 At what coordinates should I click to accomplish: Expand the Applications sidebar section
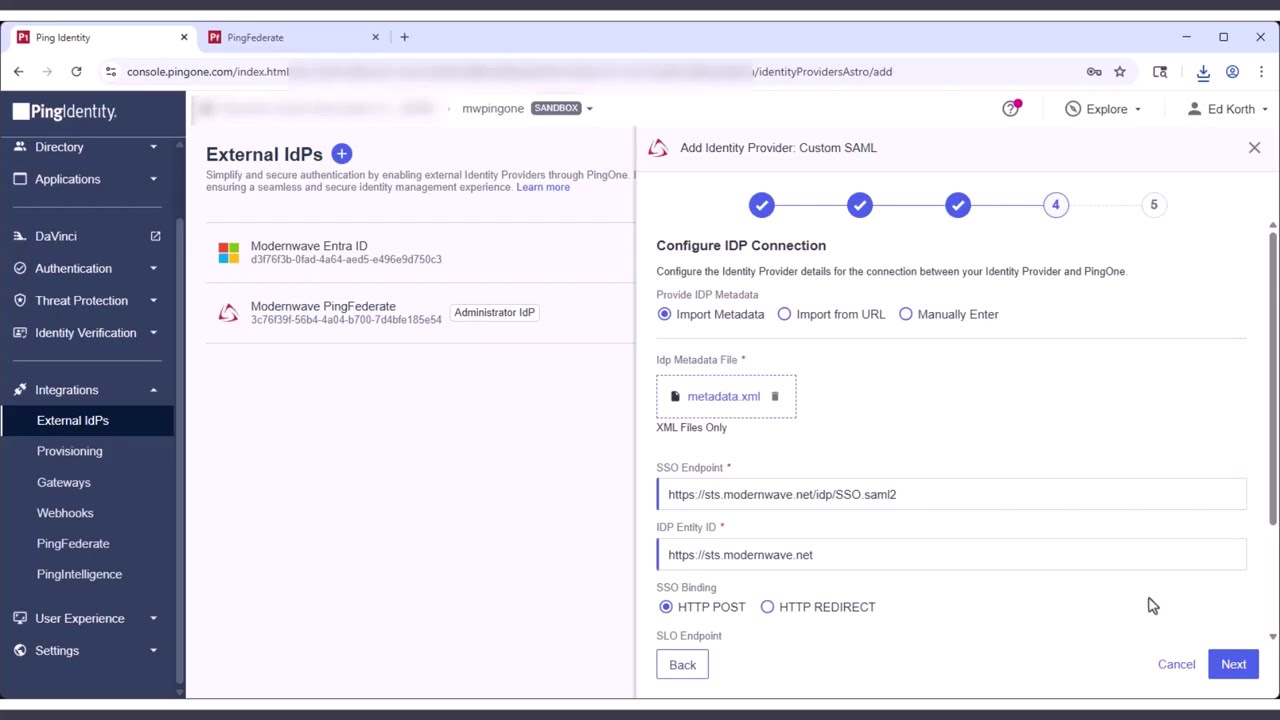click(87, 179)
